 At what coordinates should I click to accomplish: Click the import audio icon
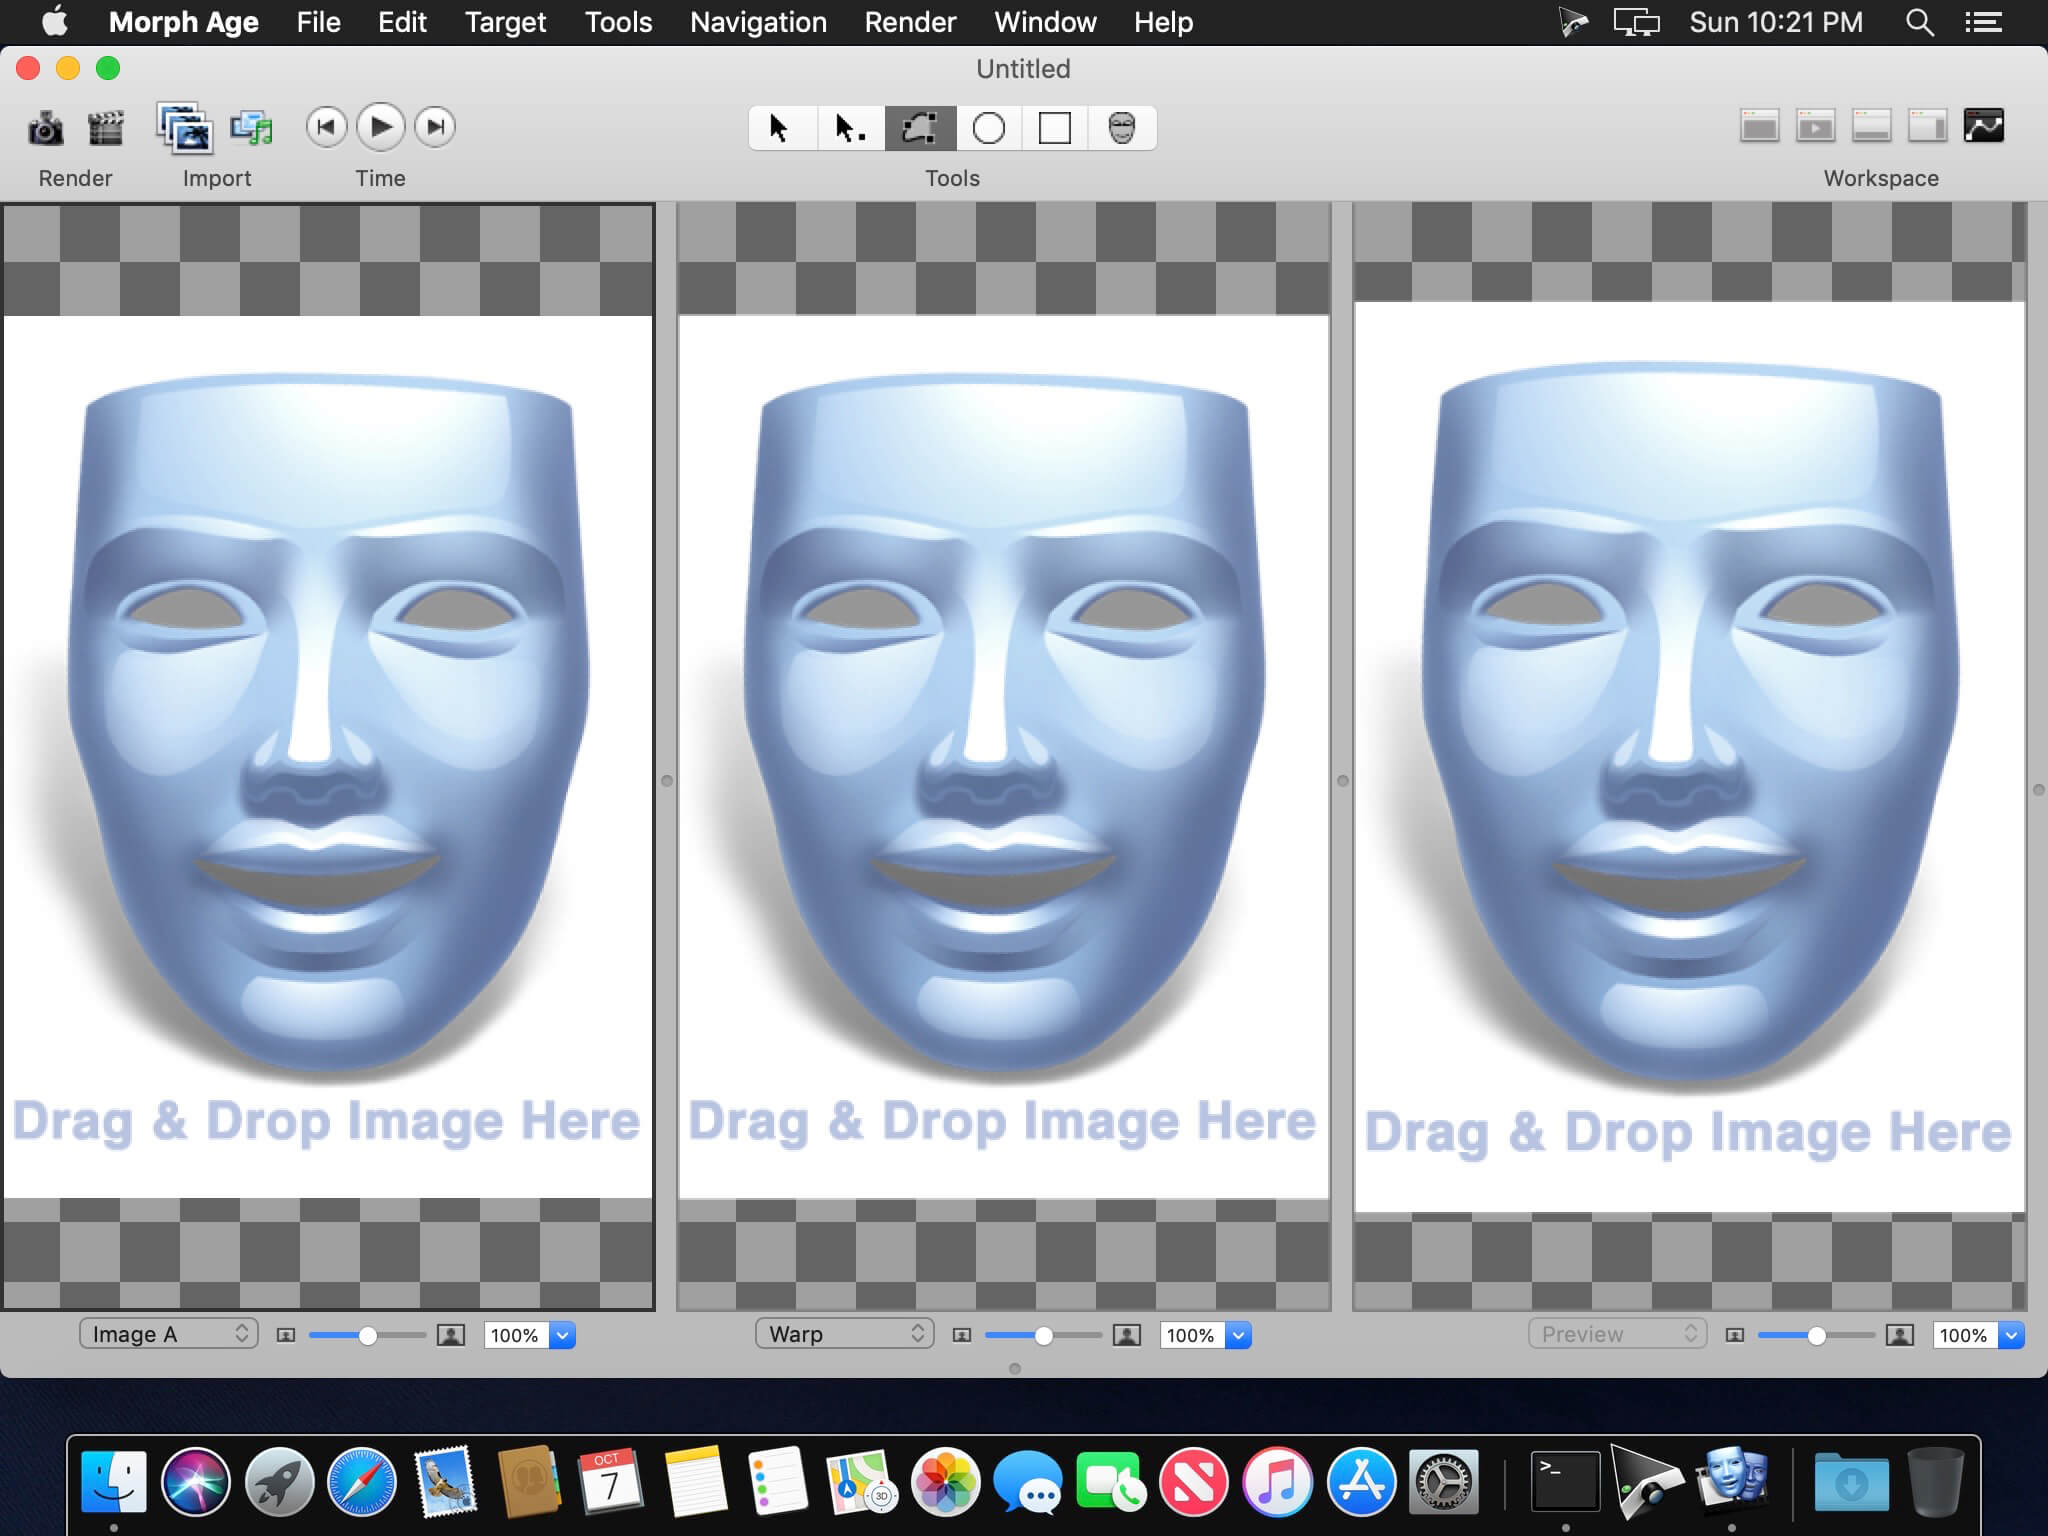click(x=252, y=128)
